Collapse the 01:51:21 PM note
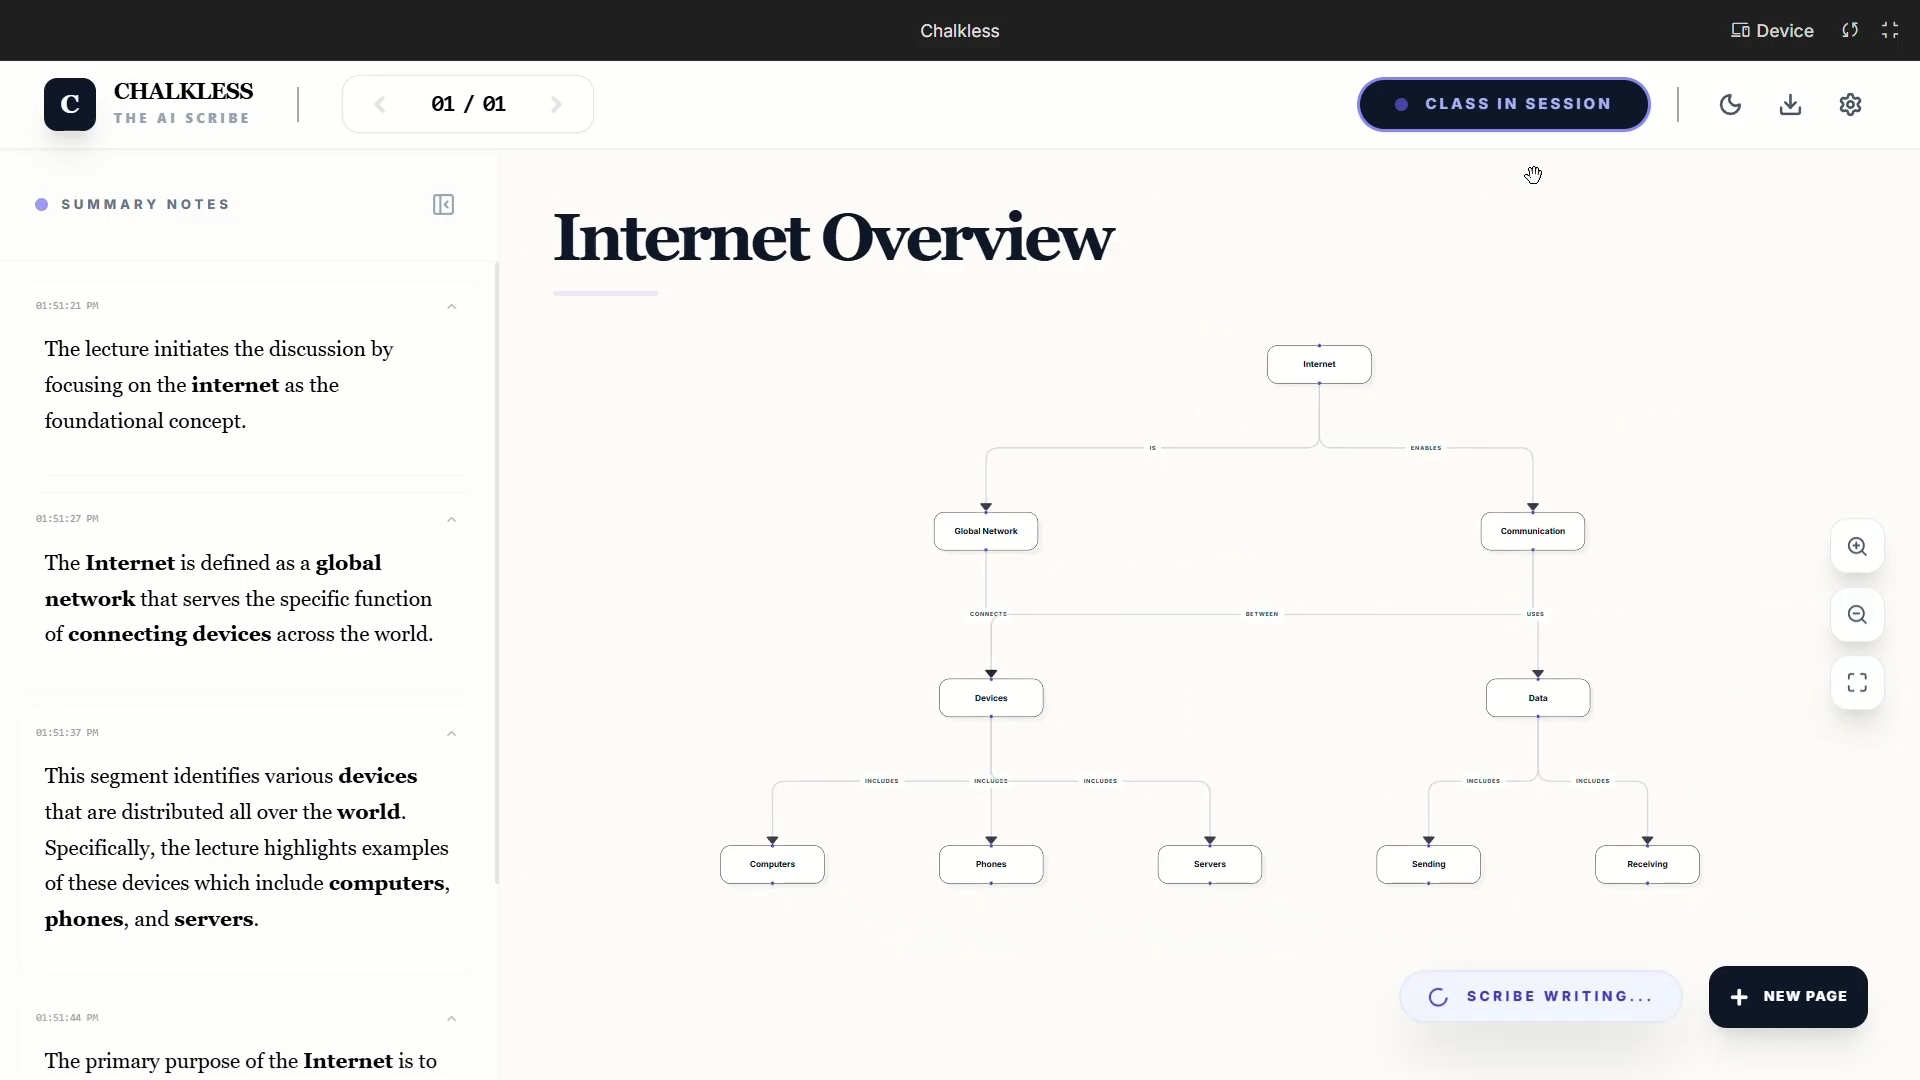 tap(451, 307)
